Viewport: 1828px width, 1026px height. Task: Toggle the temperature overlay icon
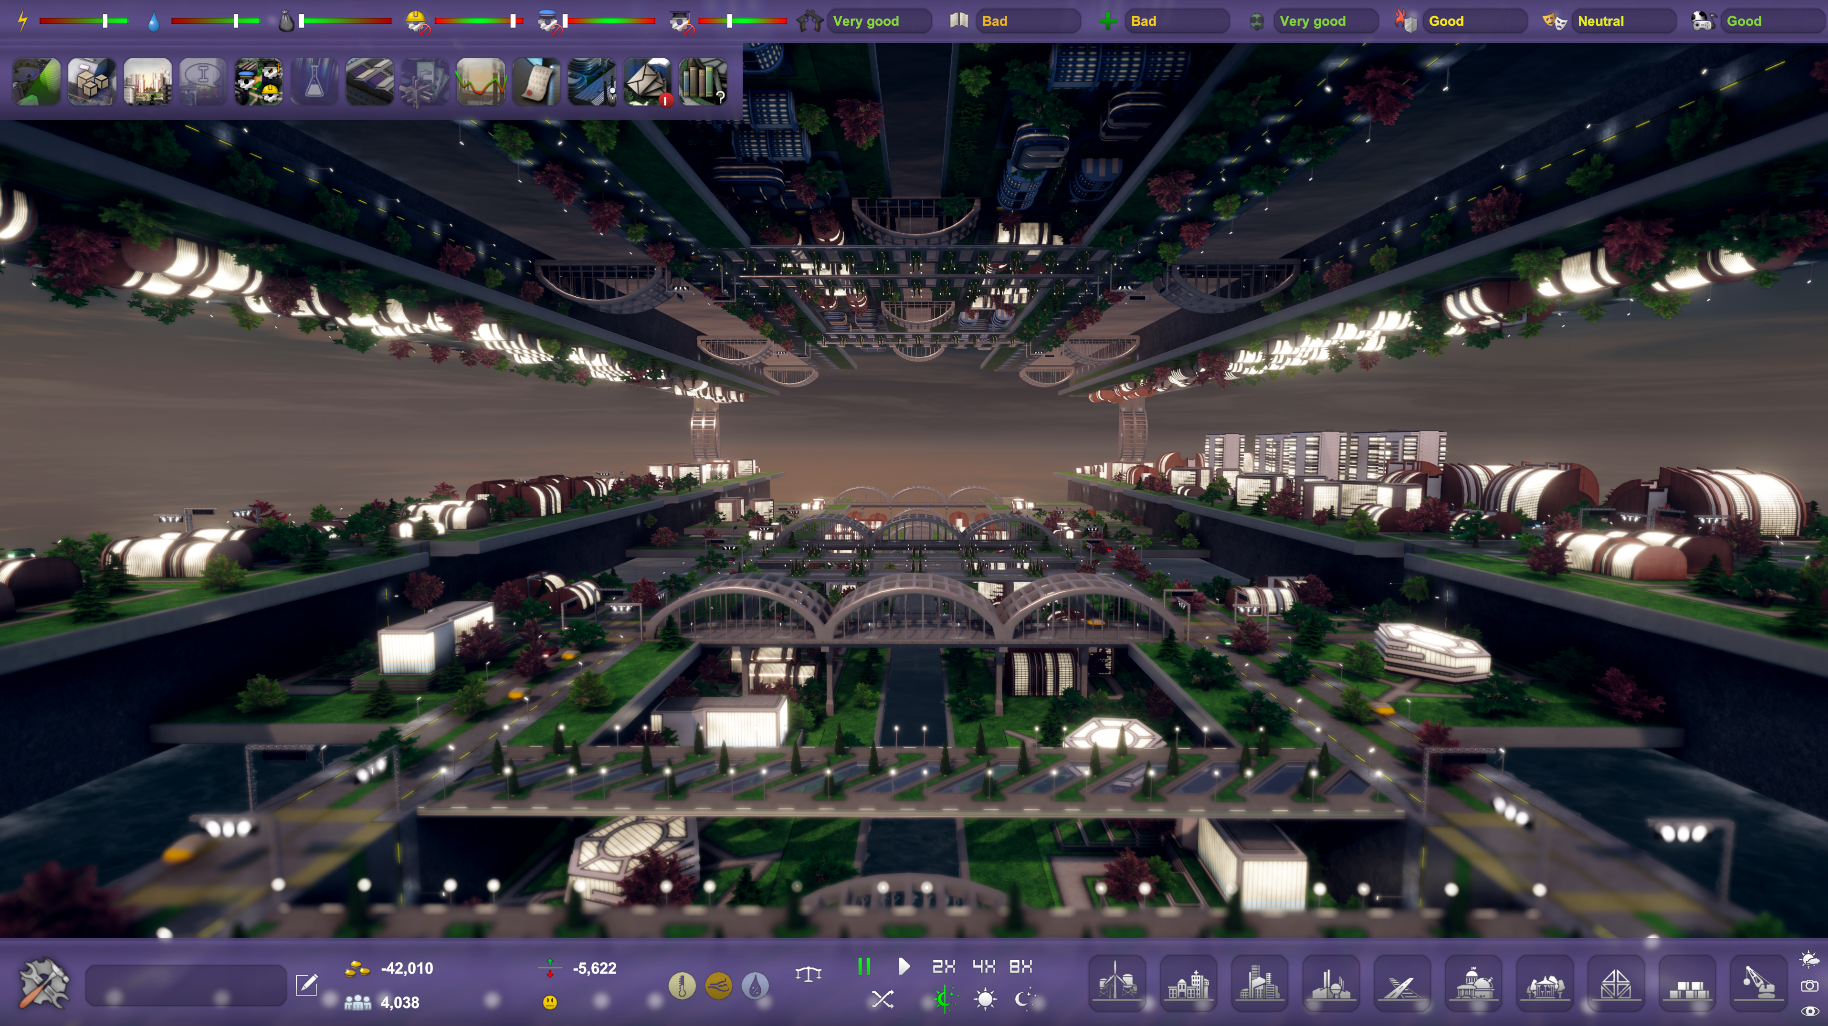click(x=682, y=986)
